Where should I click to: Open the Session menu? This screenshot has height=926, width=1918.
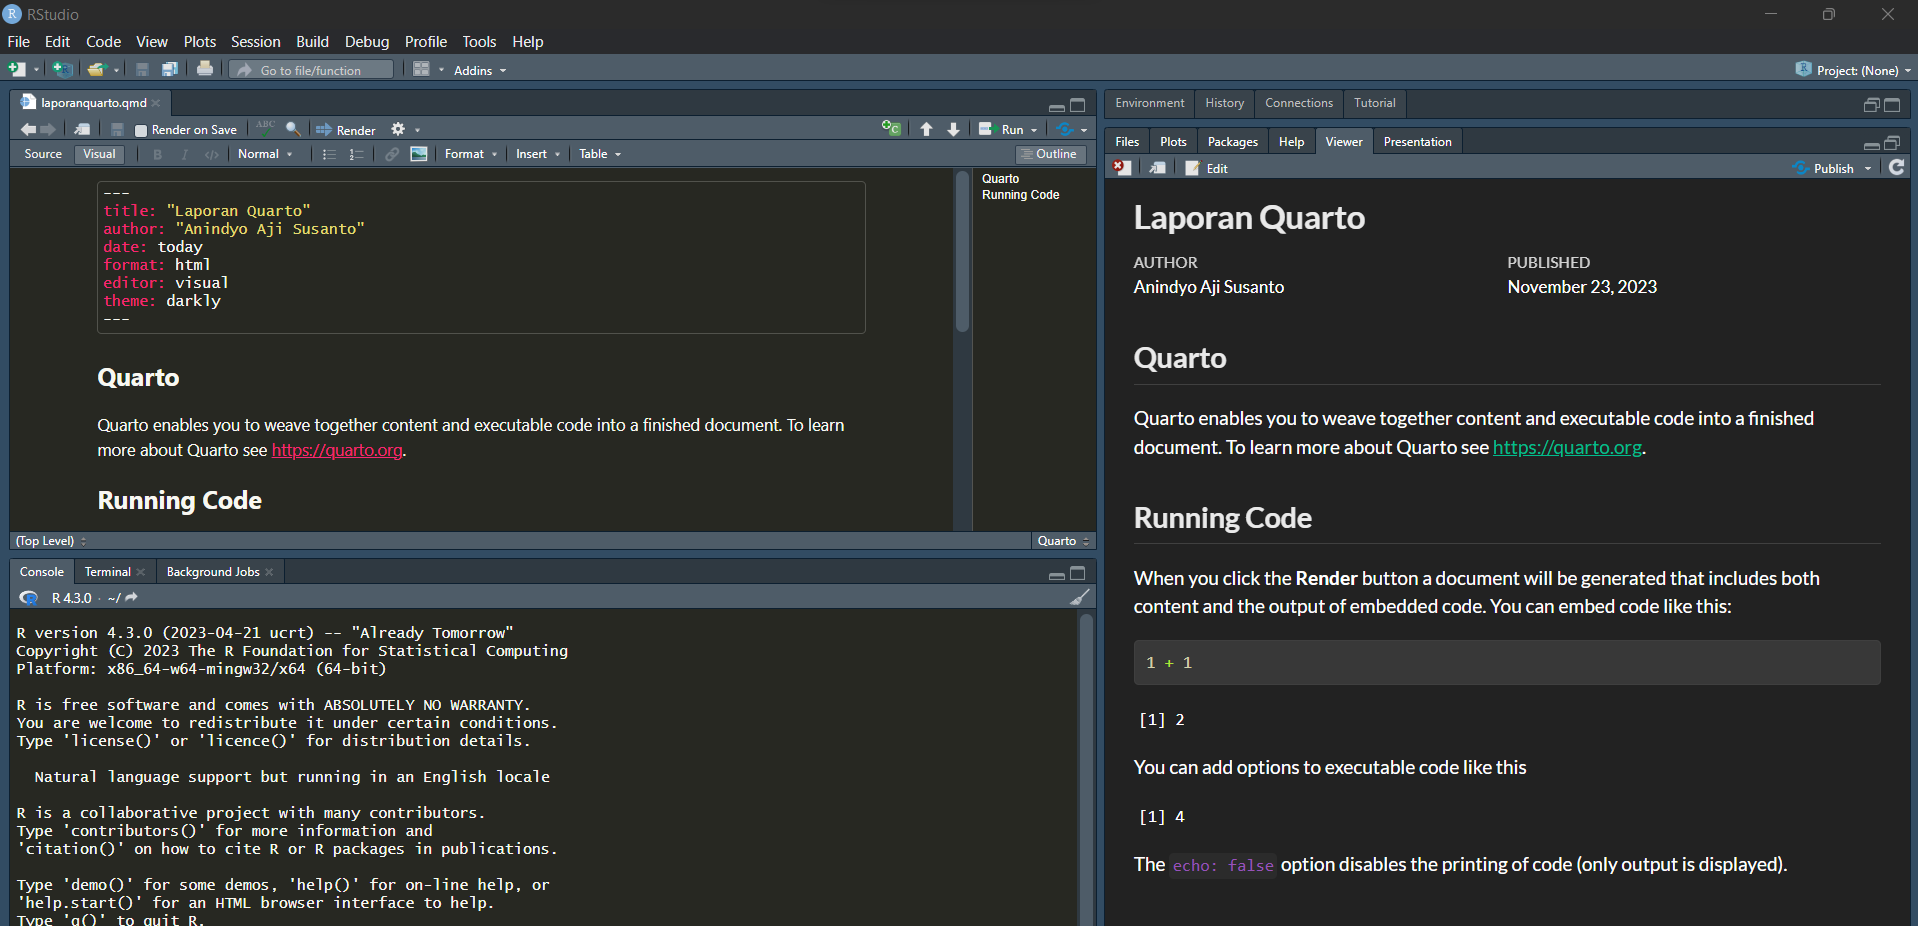coord(255,41)
